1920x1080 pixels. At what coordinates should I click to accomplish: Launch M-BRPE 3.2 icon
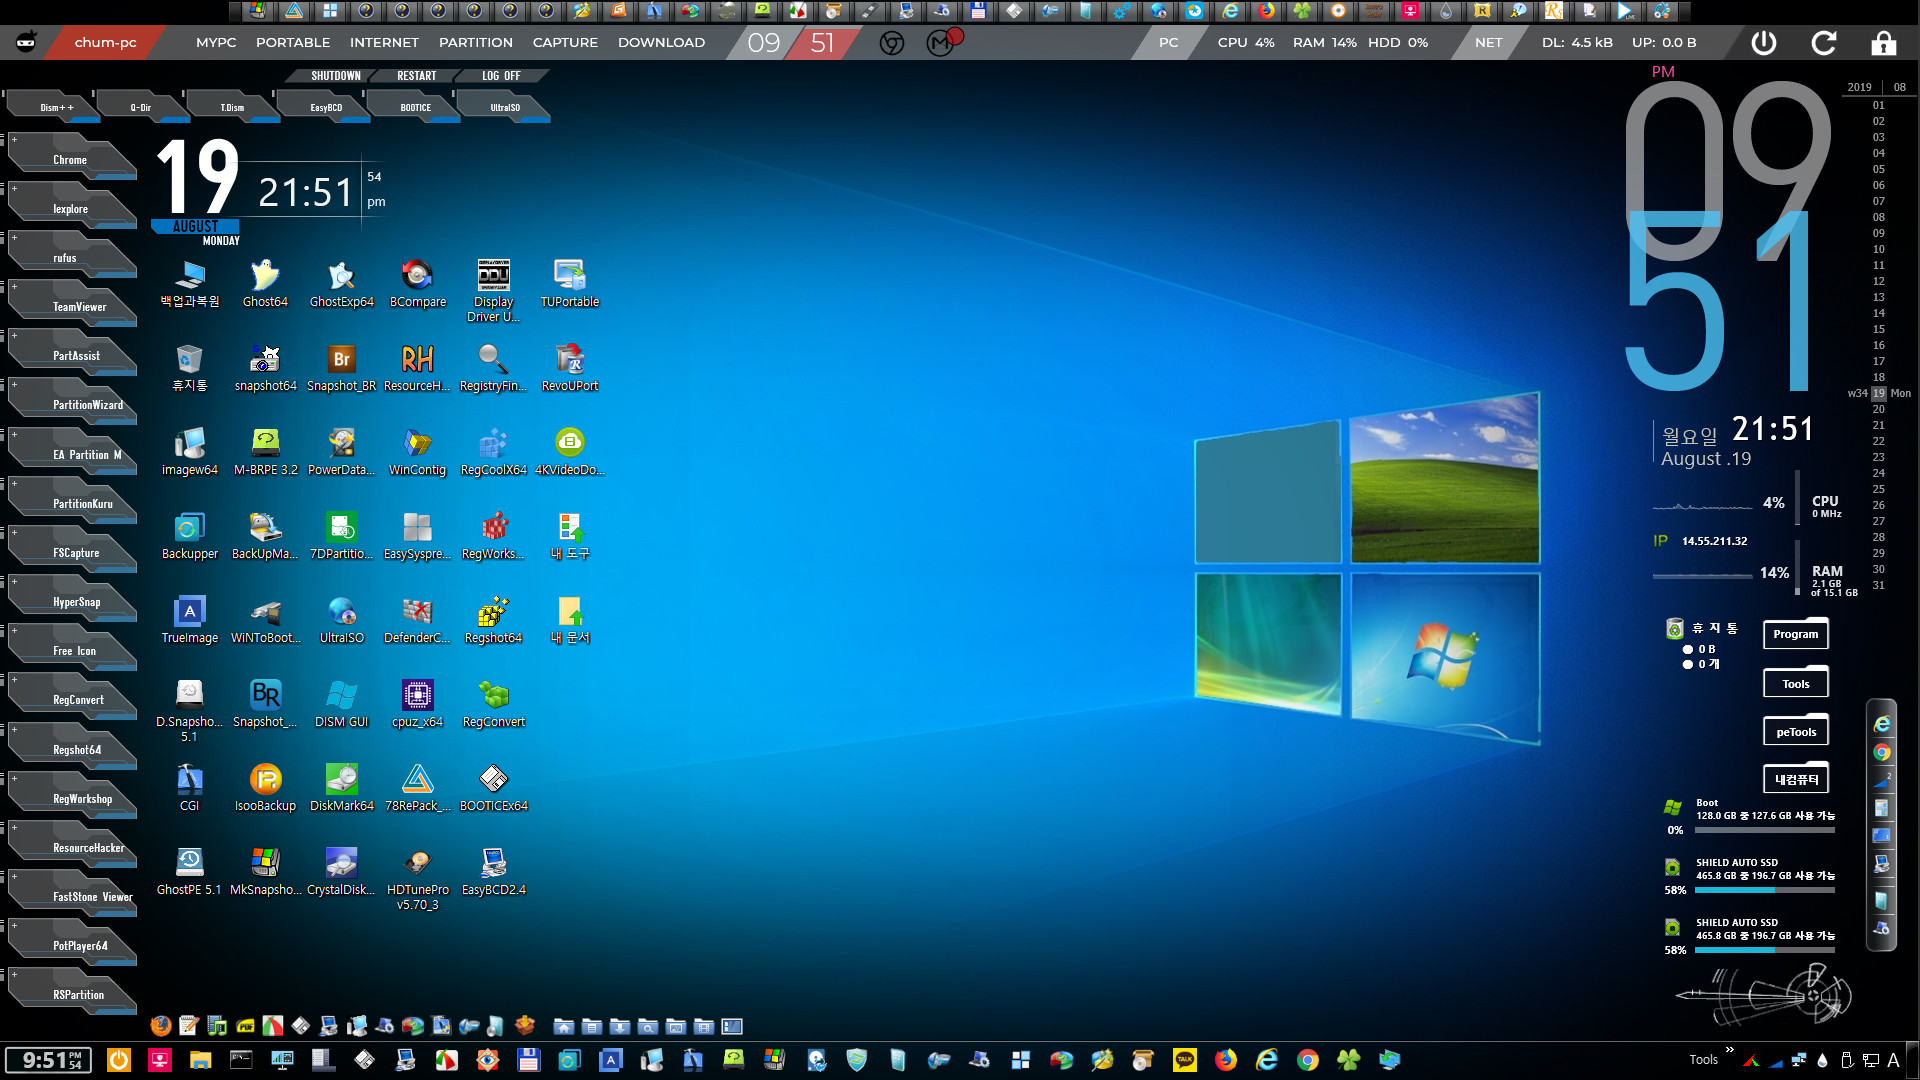[x=265, y=451]
